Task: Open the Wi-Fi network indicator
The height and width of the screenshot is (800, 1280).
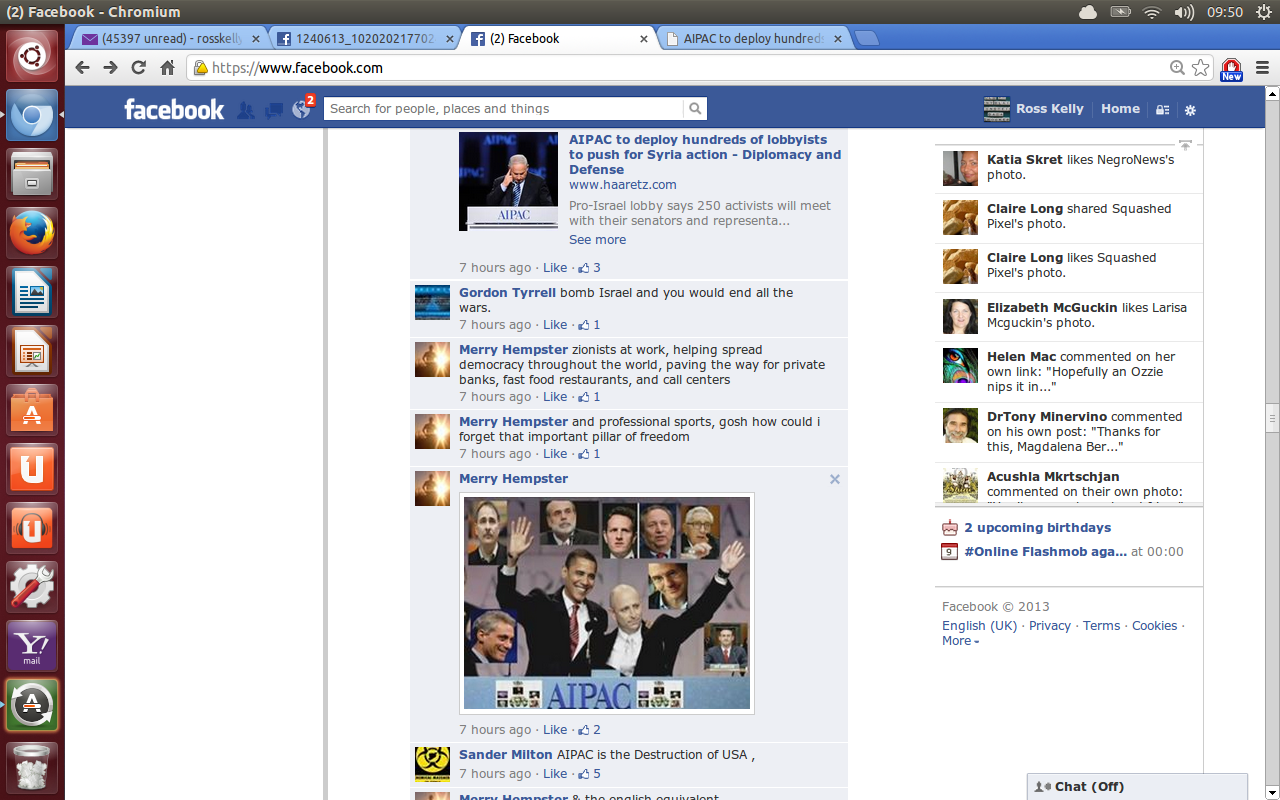Action: pyautogui.click(x=1152, y=12)
